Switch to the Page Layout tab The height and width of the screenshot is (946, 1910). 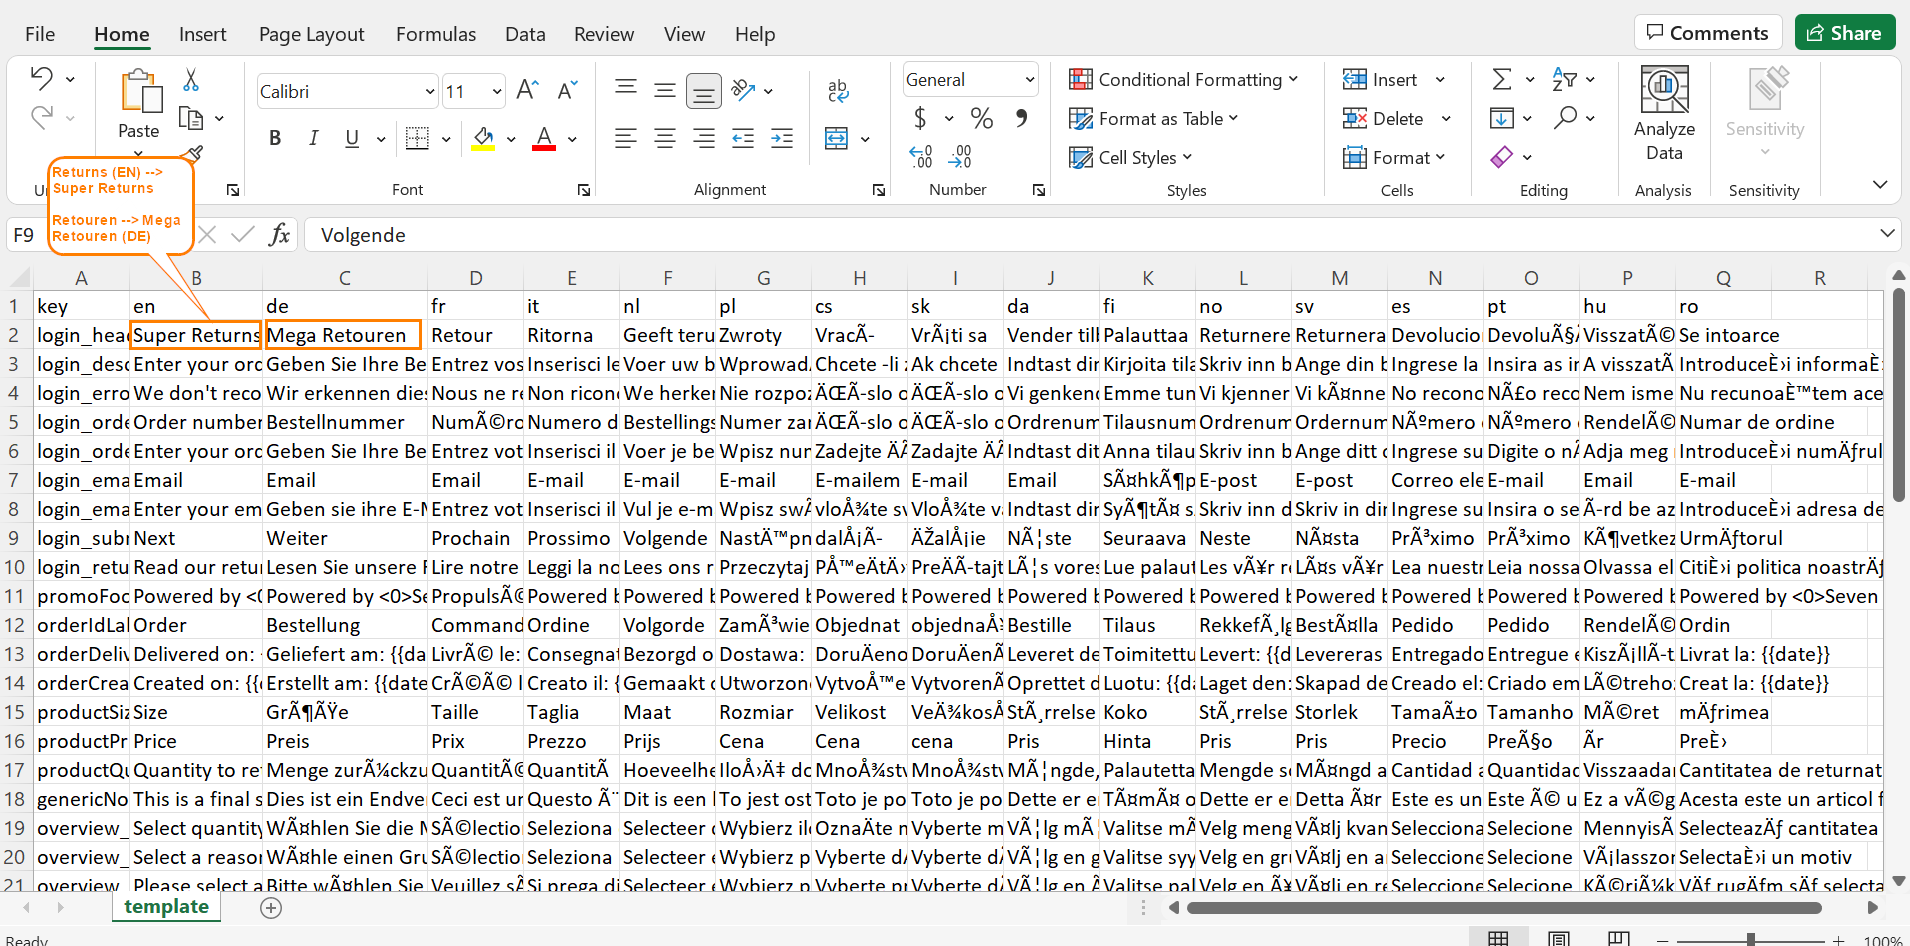(312, 34)
